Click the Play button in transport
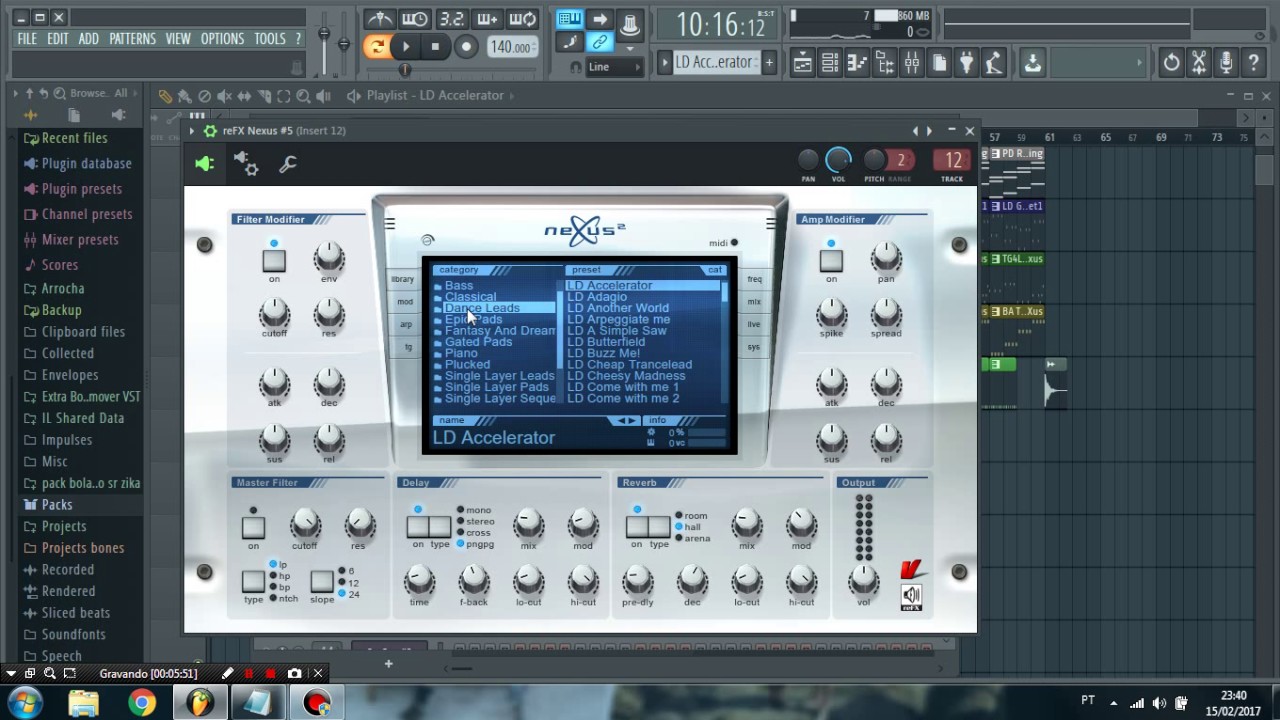The width and height of the screenshot is (1280, 720). point(405,46)
